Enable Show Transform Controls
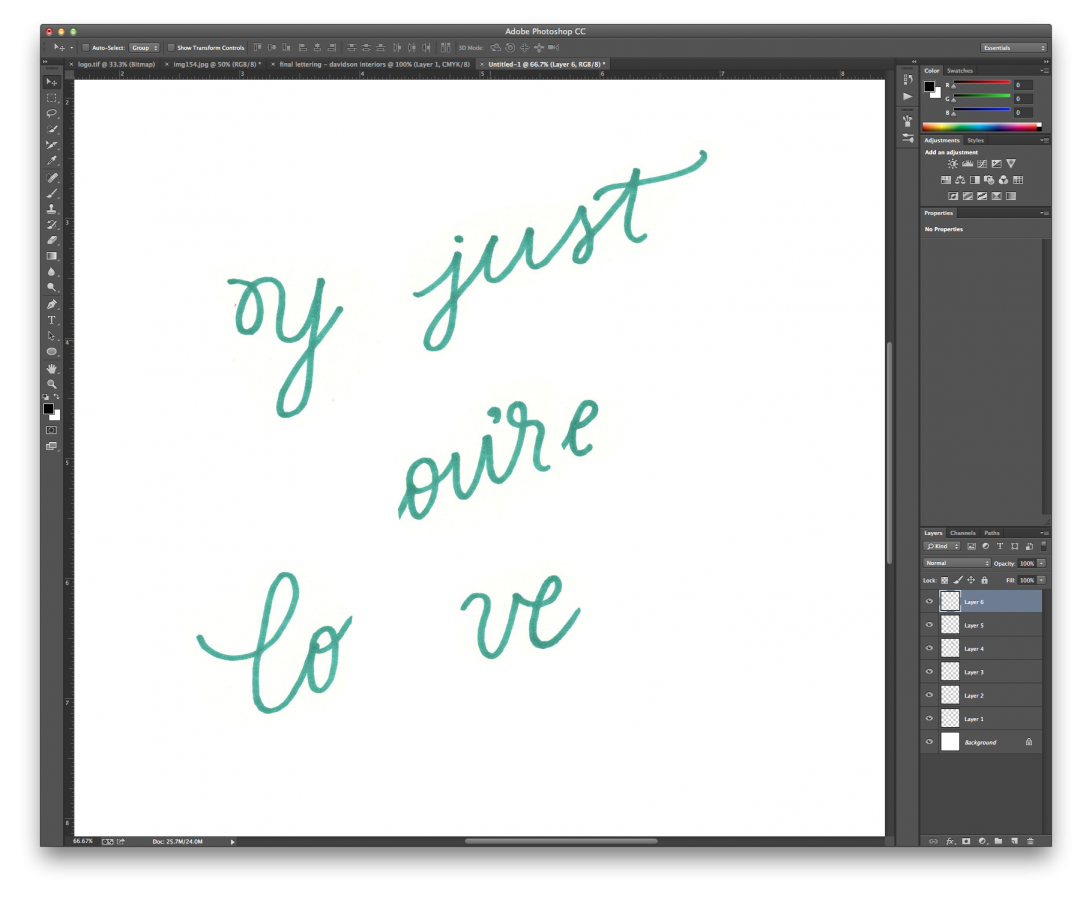1092x900 pixels. click(172, 47)
